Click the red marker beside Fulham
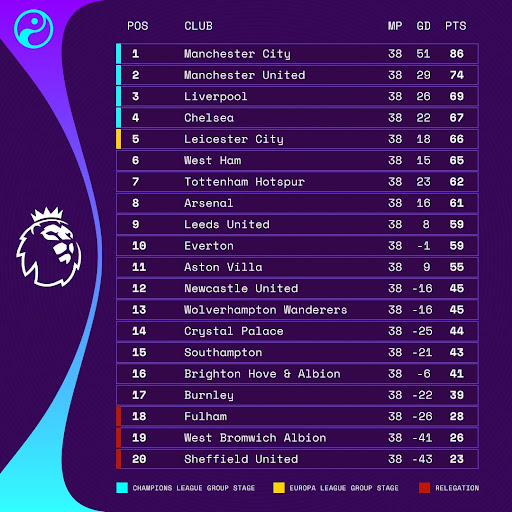Screen dimensions: 512x512 coord(118,416)
